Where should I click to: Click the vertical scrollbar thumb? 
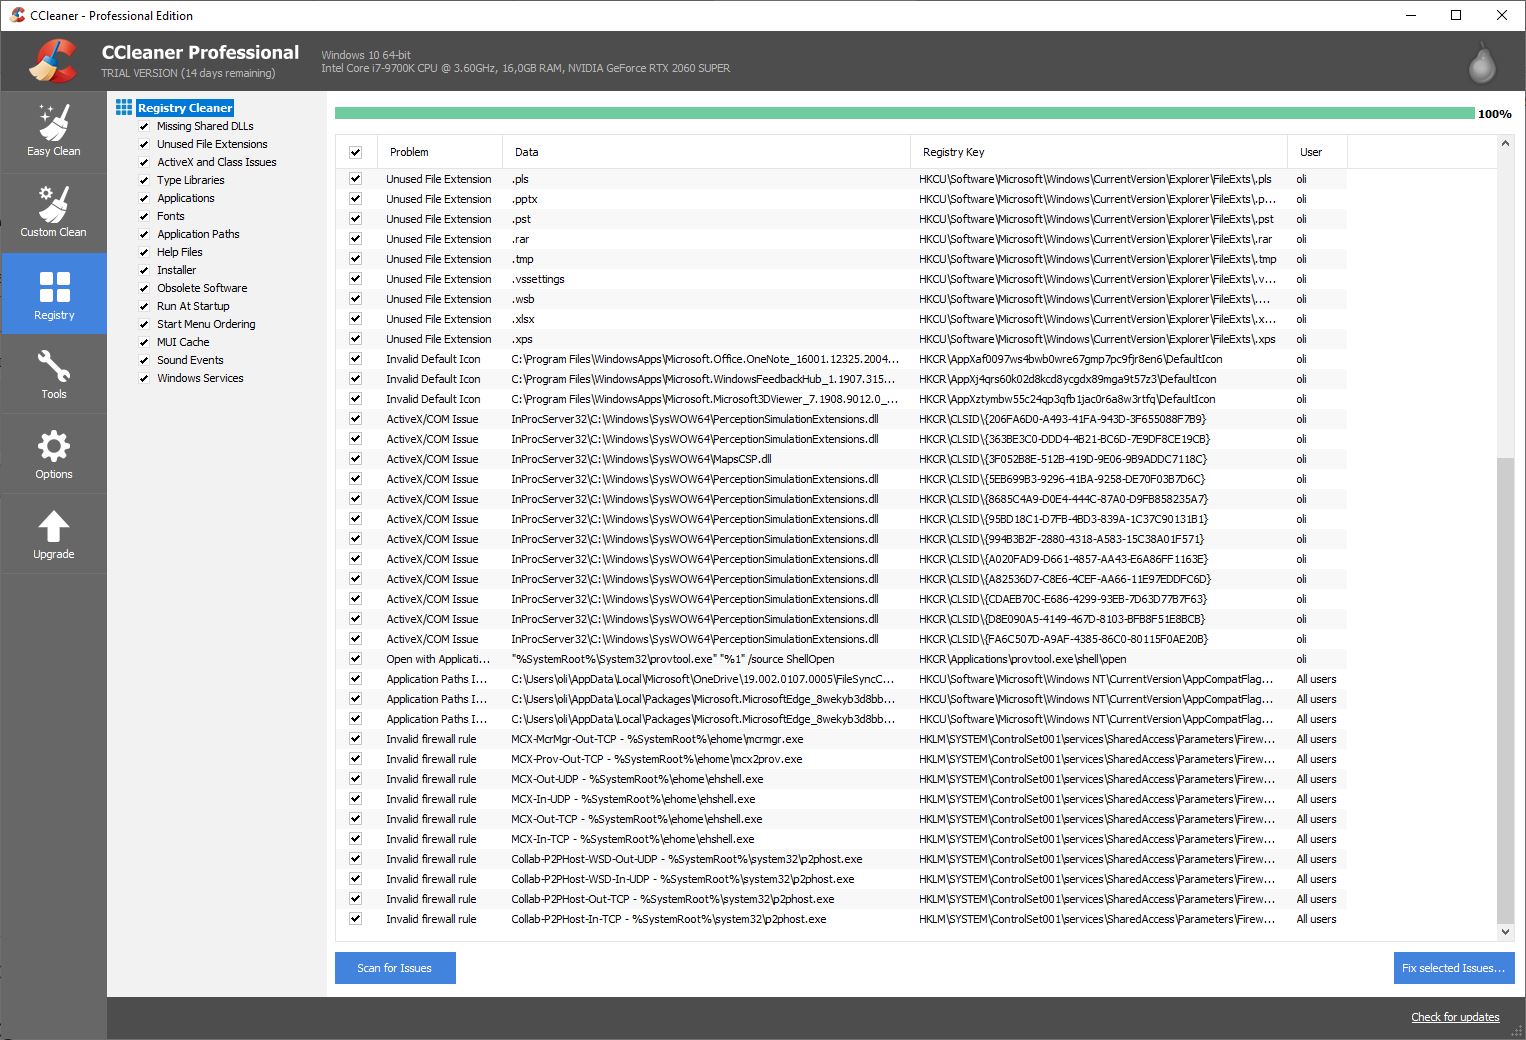(x=1505, y=690)
